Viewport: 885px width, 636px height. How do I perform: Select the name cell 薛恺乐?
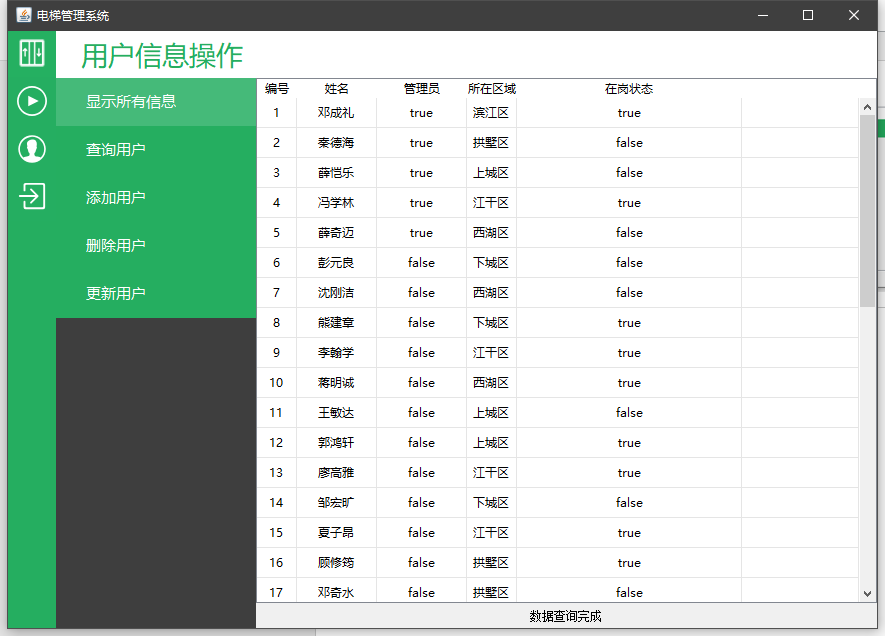point(336,173)
